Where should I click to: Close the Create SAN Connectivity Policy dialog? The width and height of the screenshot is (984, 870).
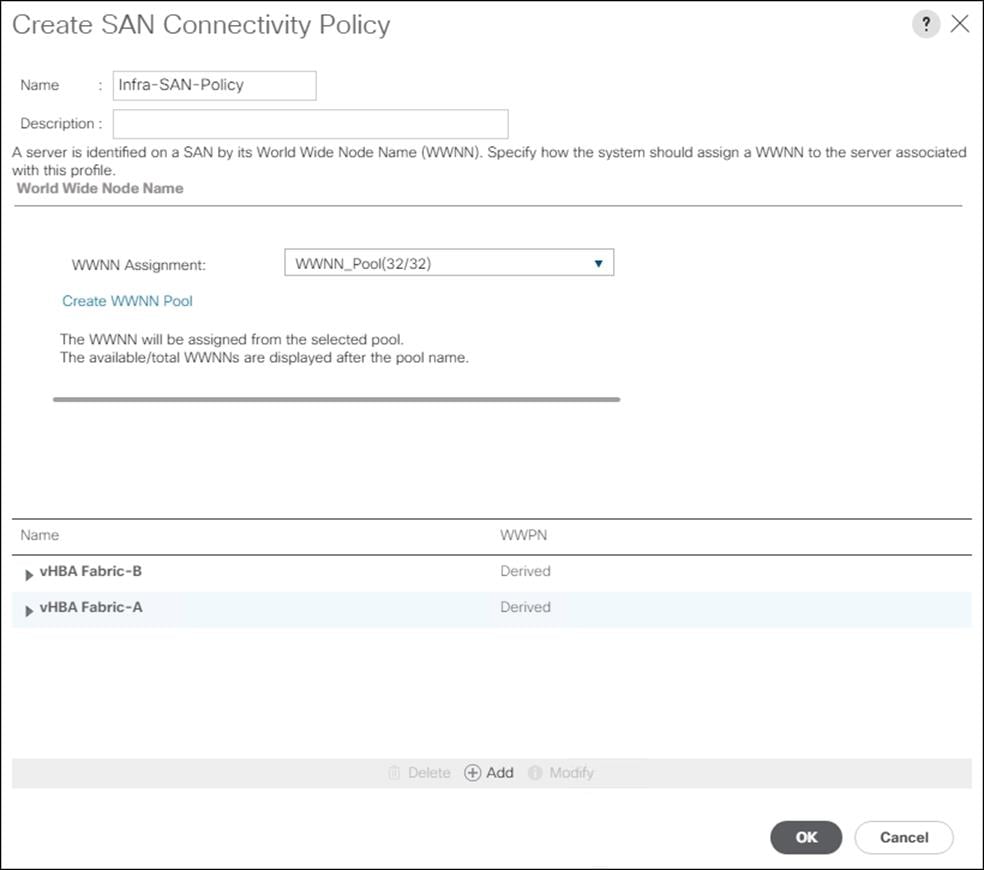(x=960, y=24)
